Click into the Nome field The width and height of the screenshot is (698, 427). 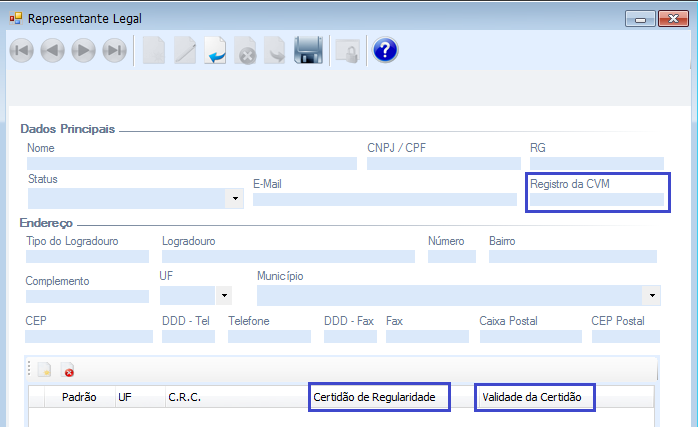click(x=192, y=163)
